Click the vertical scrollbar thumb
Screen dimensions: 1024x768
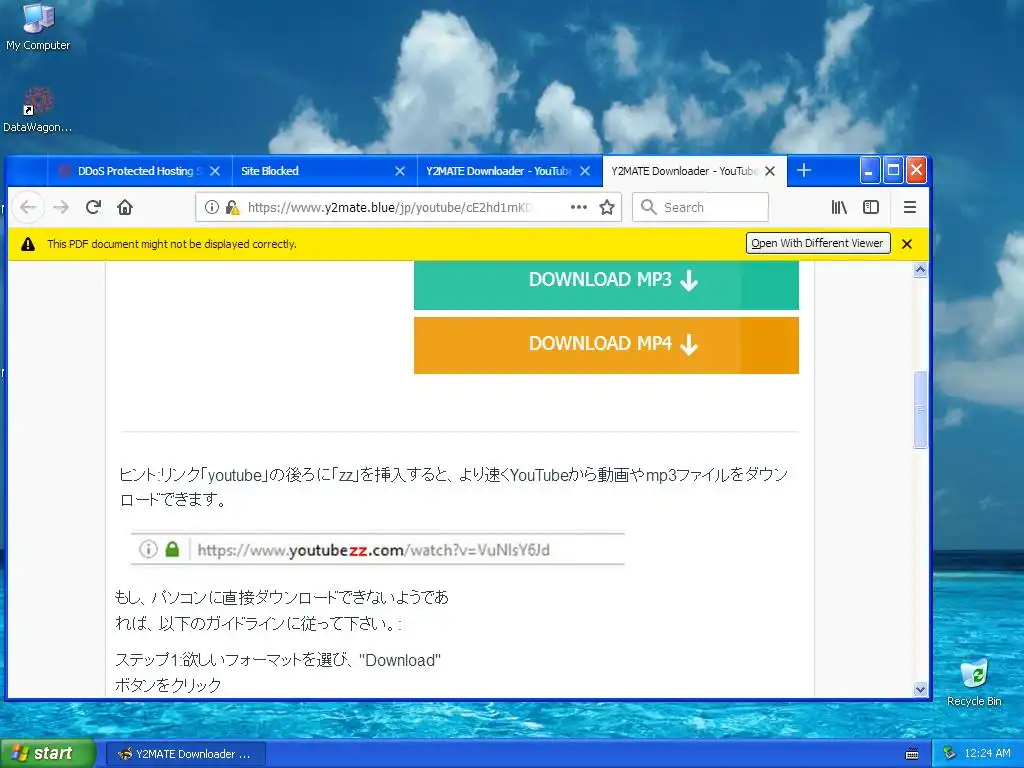[x=920, y=409]
